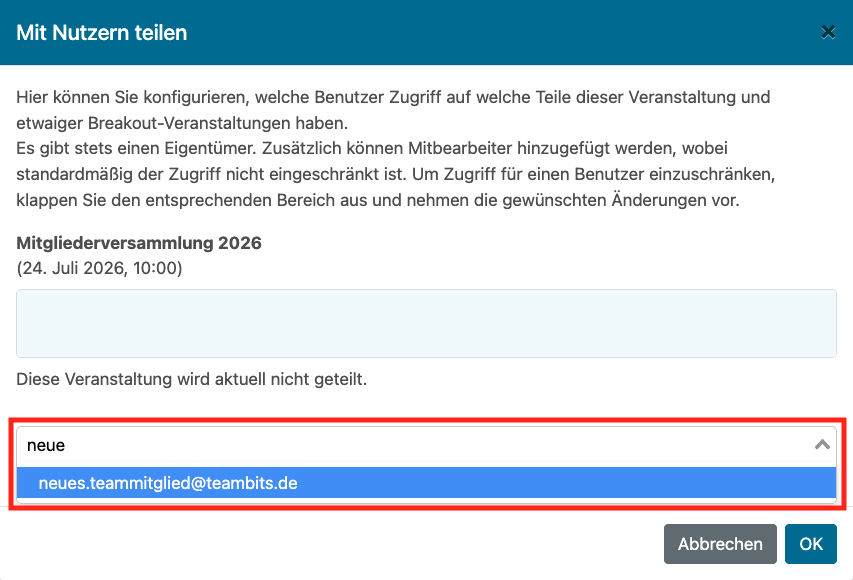
Task: Click the blue dialog header bar
Action: coord(426,33)
